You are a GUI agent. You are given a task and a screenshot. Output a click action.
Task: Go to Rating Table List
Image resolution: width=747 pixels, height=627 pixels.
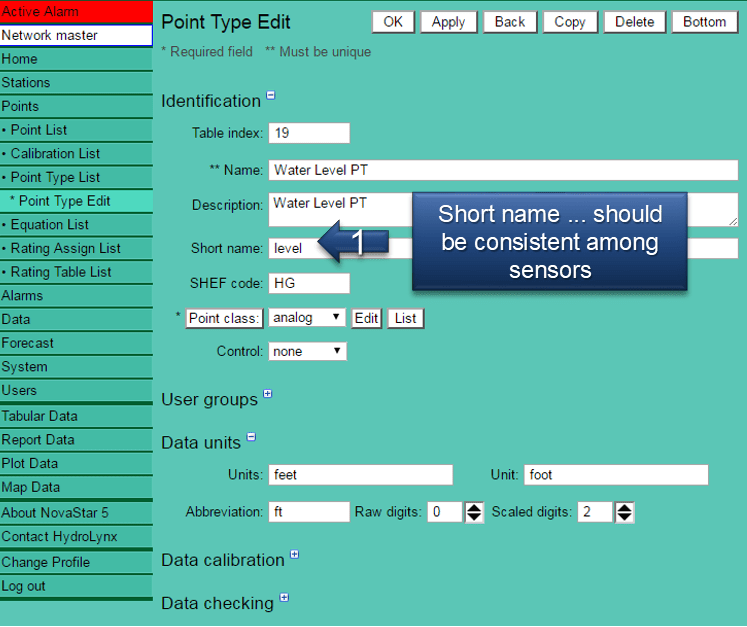(x=61, y=272)
